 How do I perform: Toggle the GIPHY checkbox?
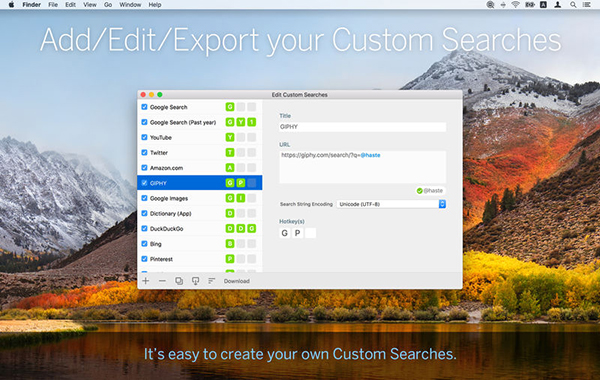(144, 183)
